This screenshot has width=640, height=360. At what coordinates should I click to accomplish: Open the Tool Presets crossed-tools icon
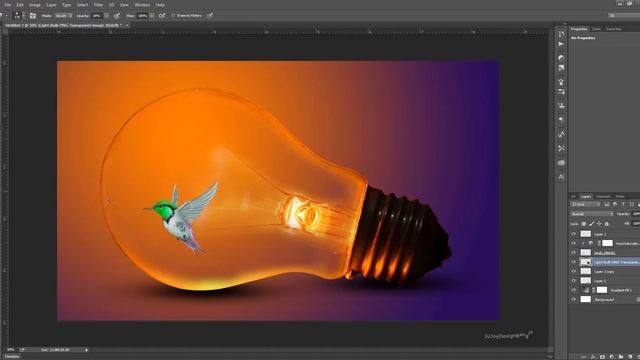pyautogui.click(x=561, y=148)
